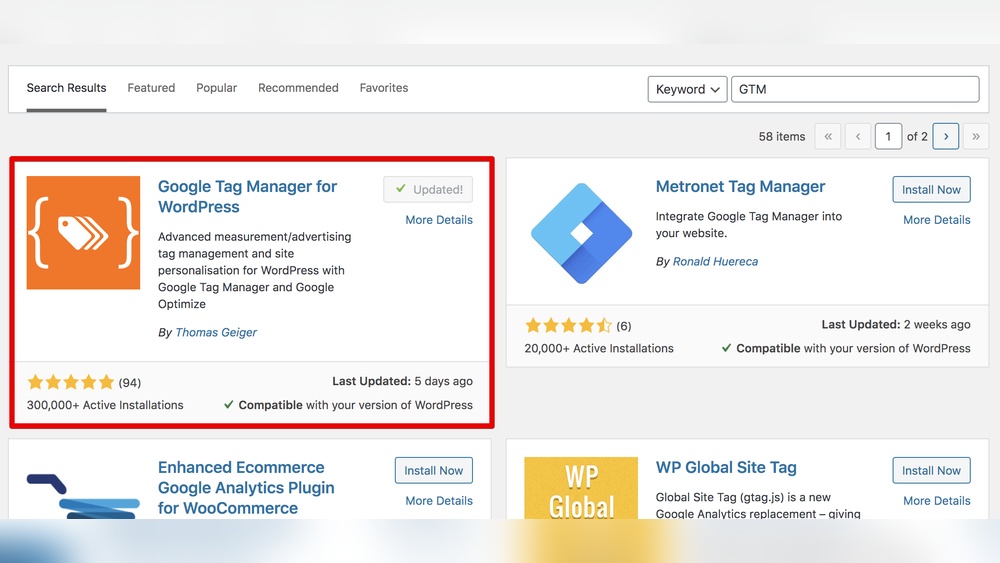Switch to the Popular tab
Viewport: 1000px width, 563px height.
pos(216,88)
